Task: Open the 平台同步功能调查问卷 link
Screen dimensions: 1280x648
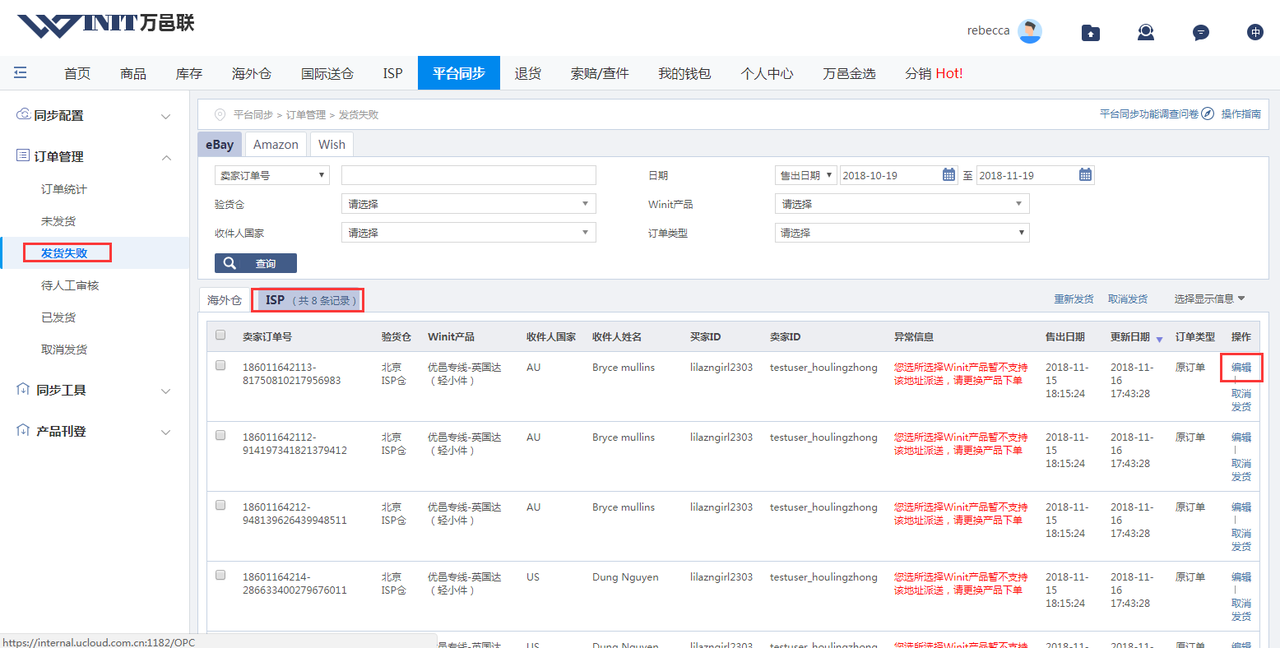Action: [1149, 114]
